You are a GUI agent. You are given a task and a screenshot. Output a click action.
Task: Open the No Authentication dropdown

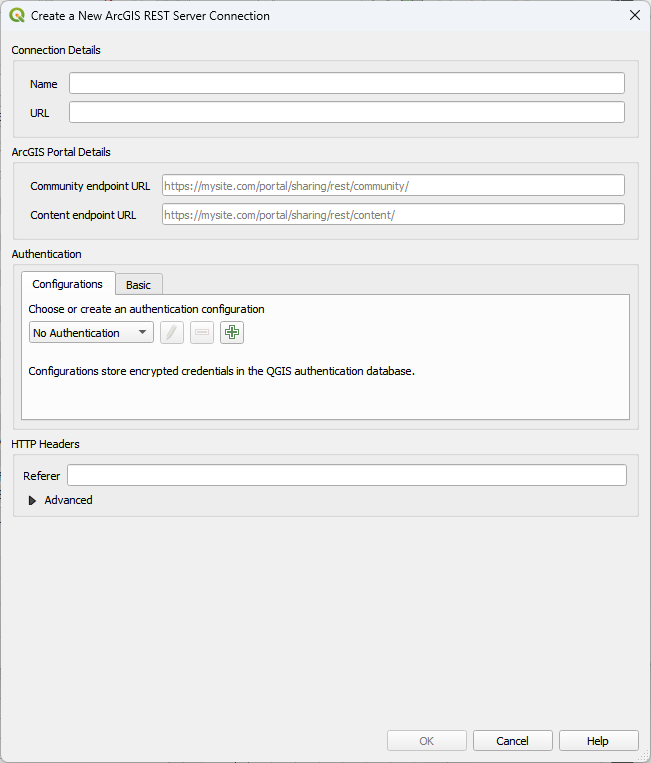point(91,333)
